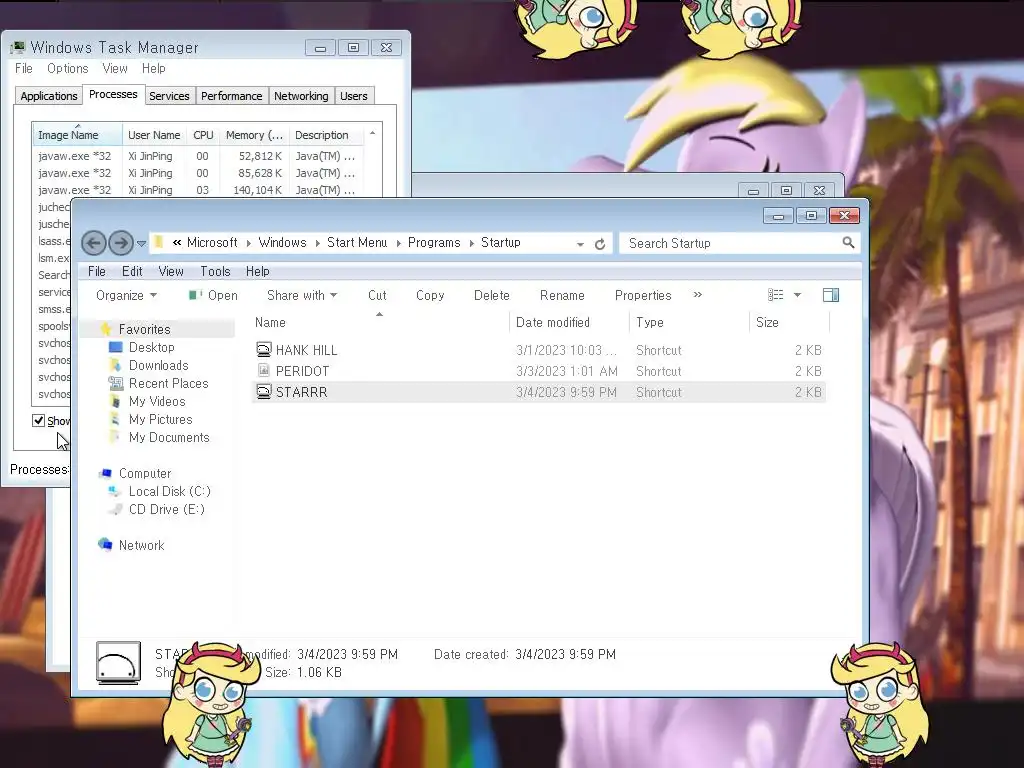Sort by CPU column in Task Manager
The width and height of the screenshot is (1024, 768).
203,135
